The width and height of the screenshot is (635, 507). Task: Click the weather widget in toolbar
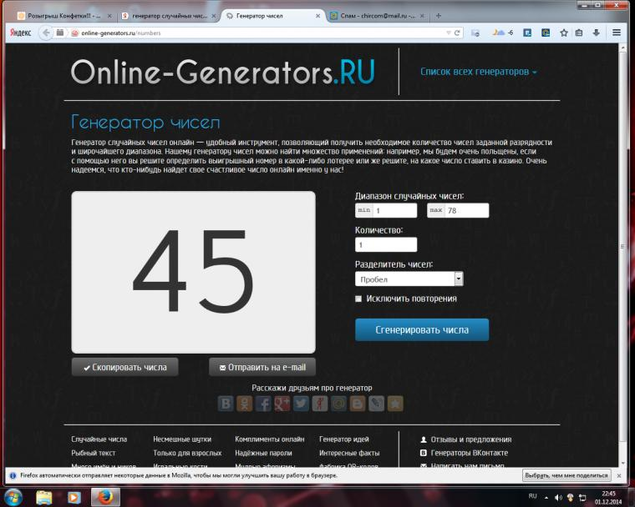point(503,33)
